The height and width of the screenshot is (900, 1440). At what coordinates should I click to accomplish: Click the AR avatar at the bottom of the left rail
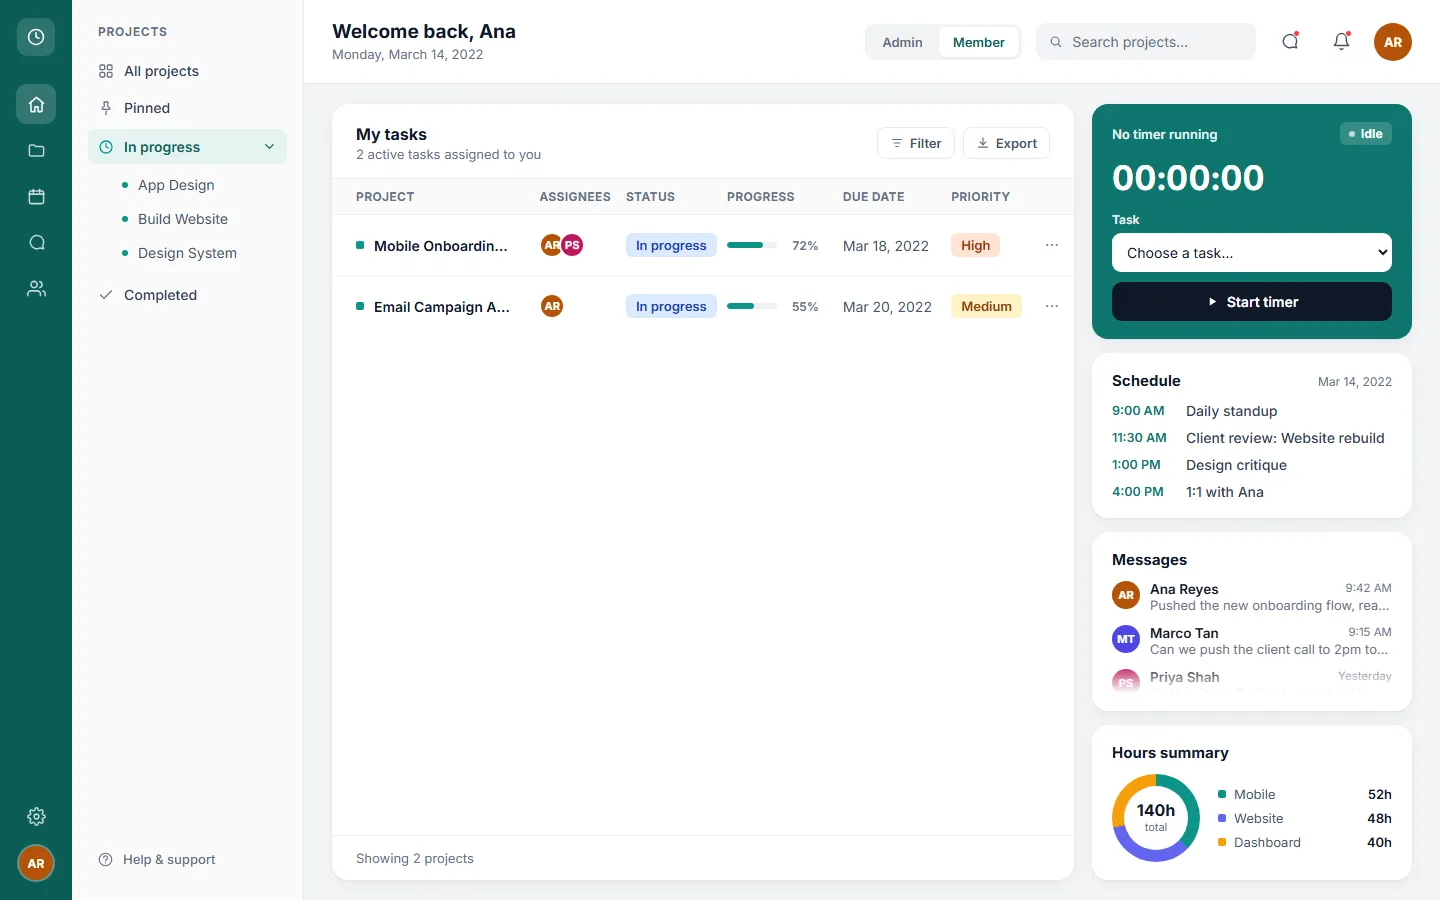tap(36, 863)
